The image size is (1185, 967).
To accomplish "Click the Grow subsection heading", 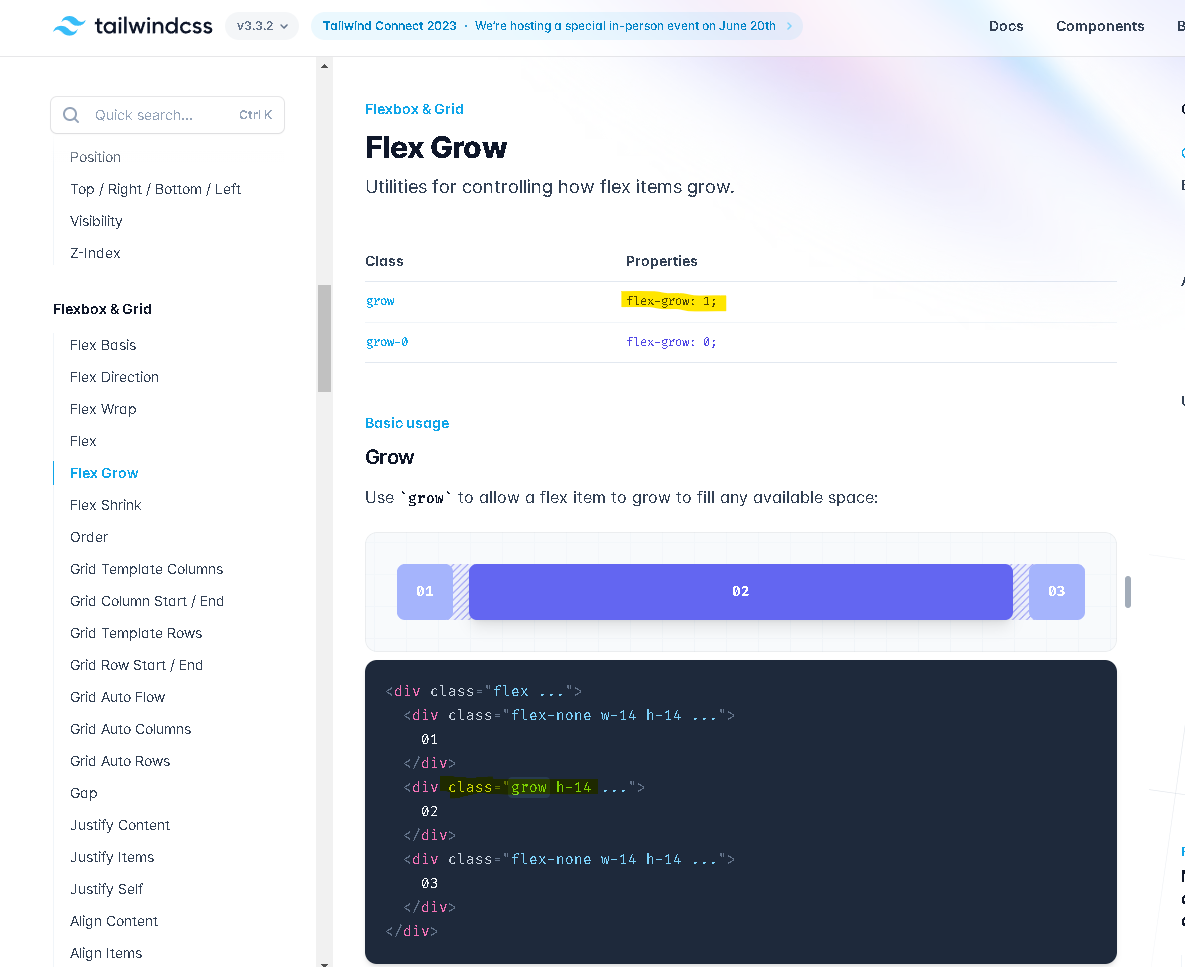I will click(389, 457).
